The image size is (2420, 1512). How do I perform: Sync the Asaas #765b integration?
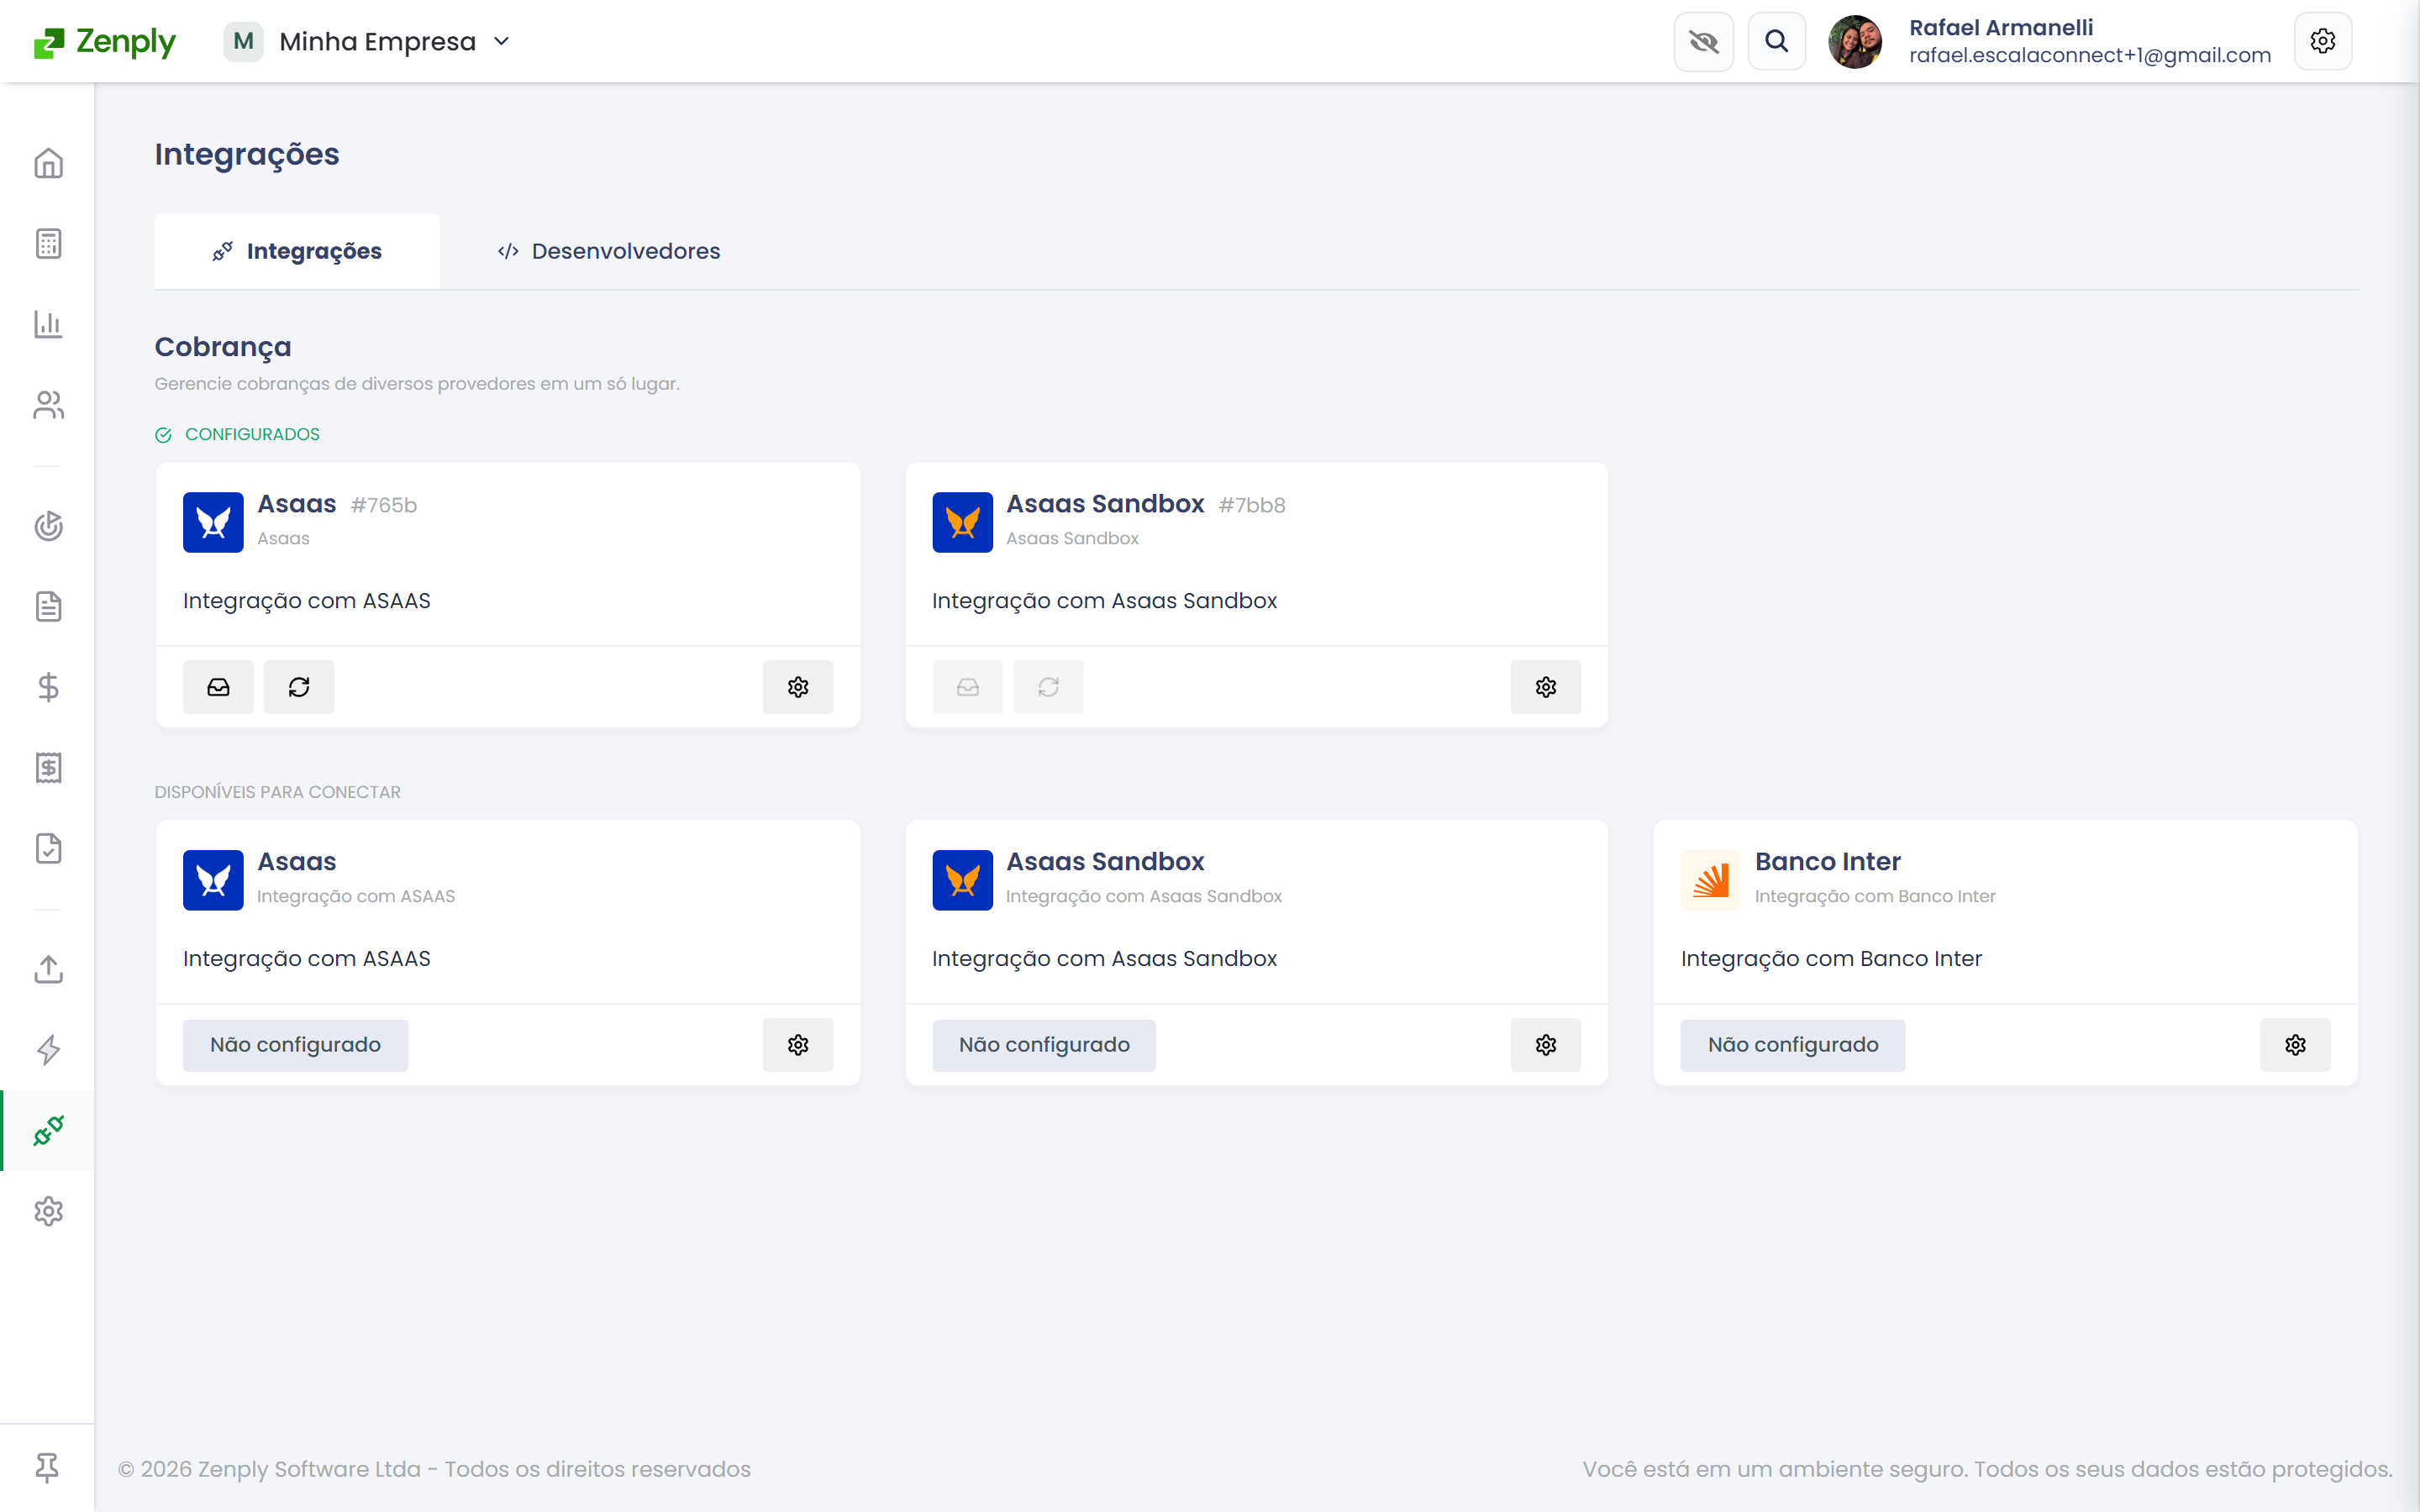click(299, 687)
